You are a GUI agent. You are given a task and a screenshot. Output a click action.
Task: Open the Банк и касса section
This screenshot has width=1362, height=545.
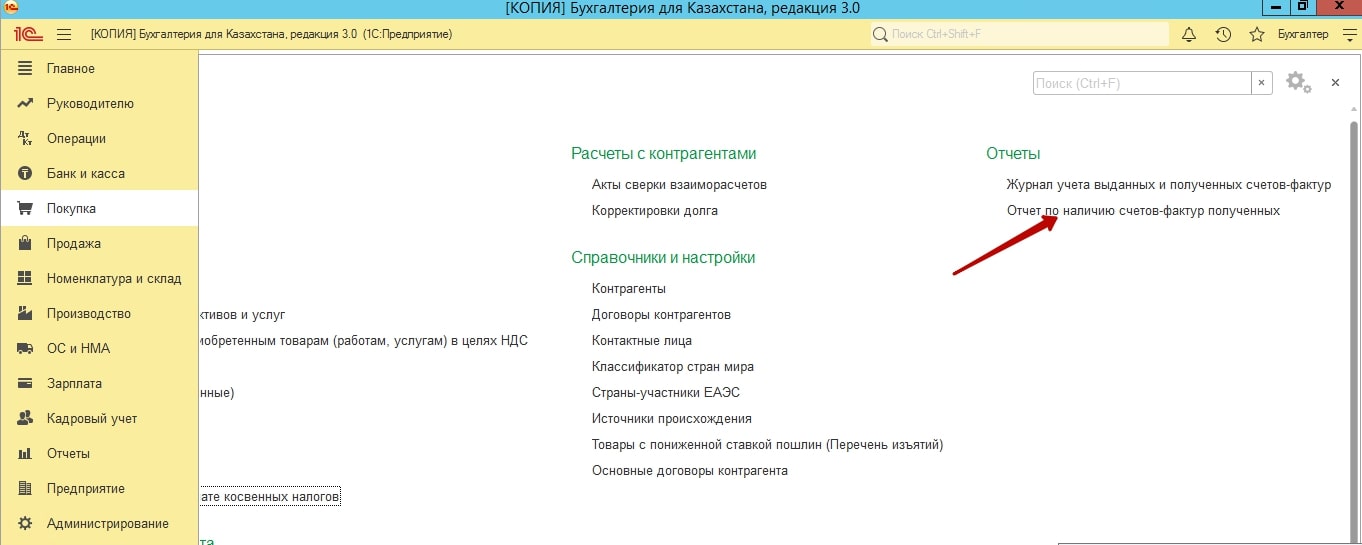(85, 173)
